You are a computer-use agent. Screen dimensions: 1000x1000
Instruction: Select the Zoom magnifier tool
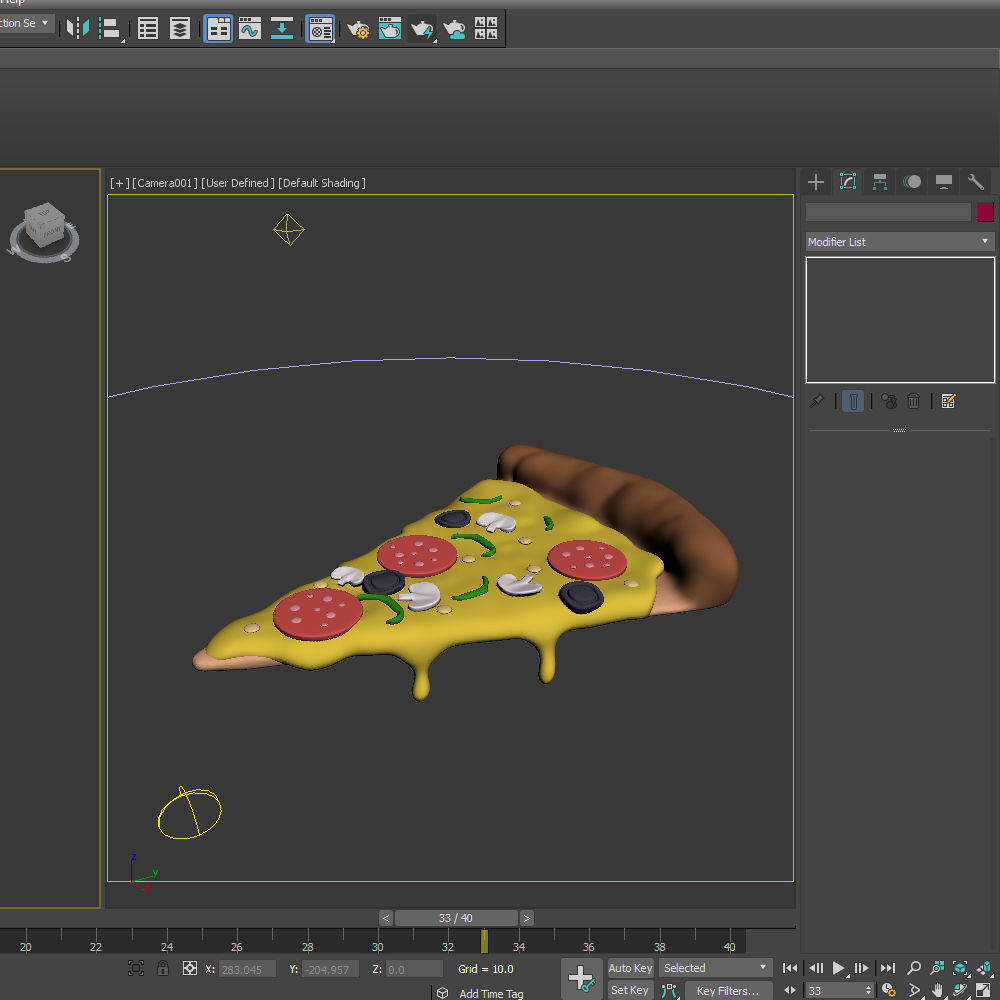coord(913,968)
